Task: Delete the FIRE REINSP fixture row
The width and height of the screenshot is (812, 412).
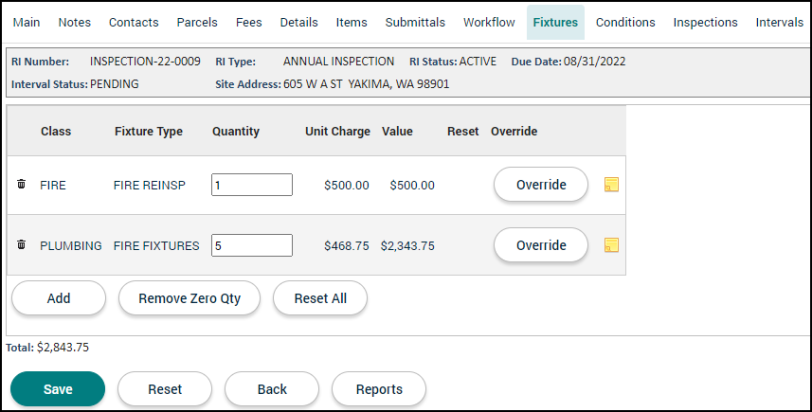Action: point(21,184)
